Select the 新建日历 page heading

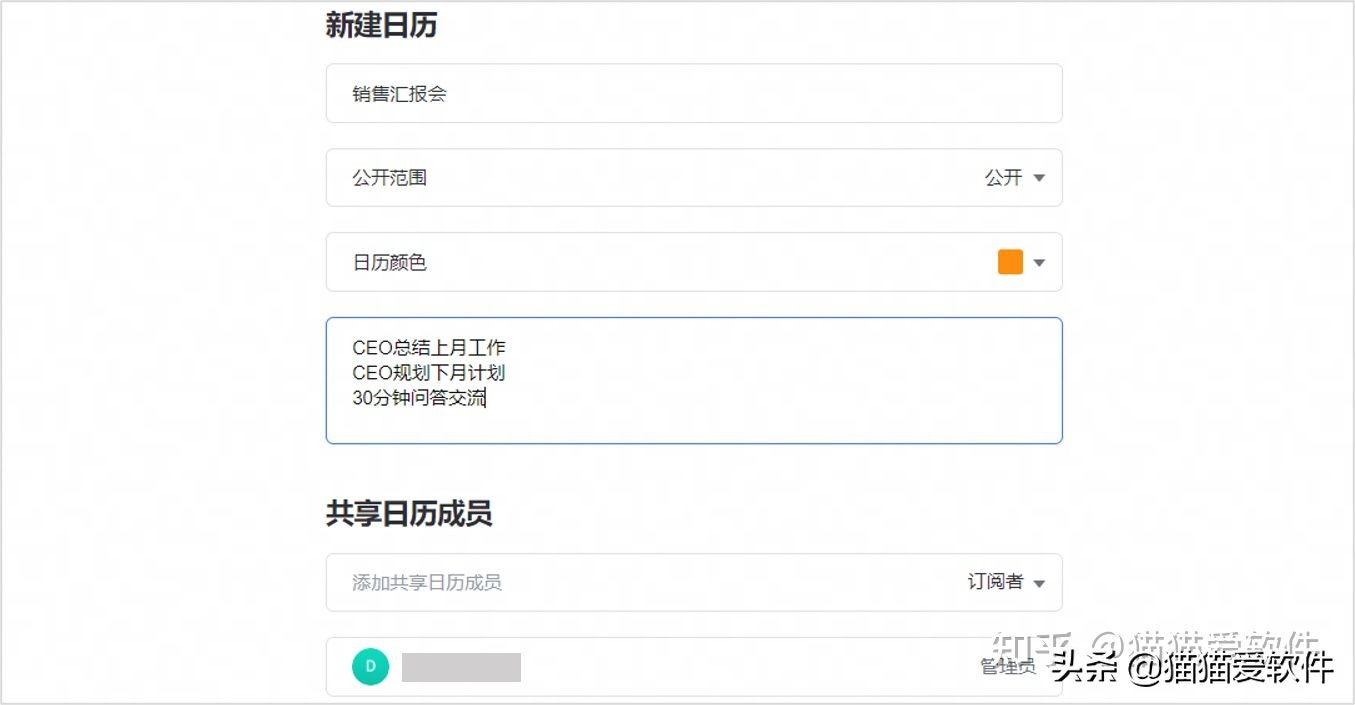click(381, 24)
